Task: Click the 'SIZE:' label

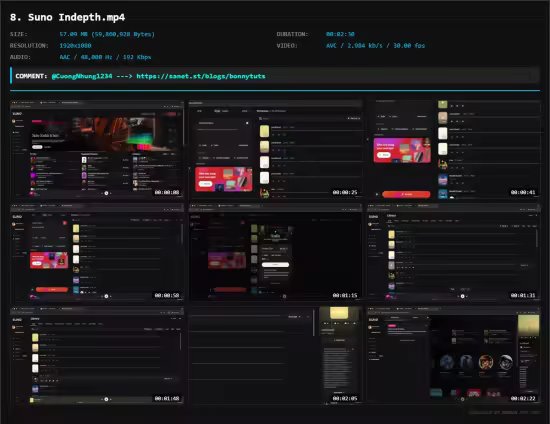Action: [19, 34]
